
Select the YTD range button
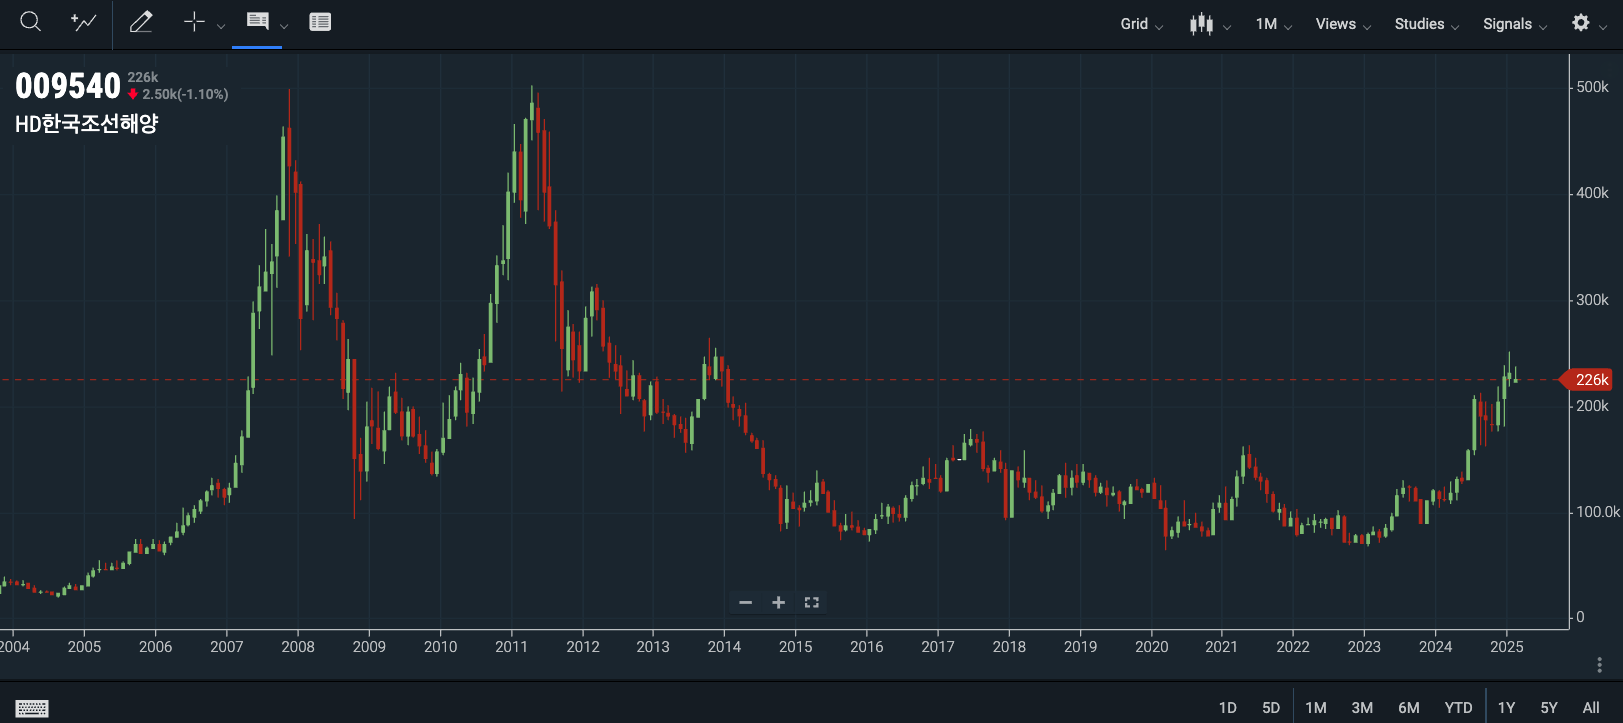coord(1458,707)
